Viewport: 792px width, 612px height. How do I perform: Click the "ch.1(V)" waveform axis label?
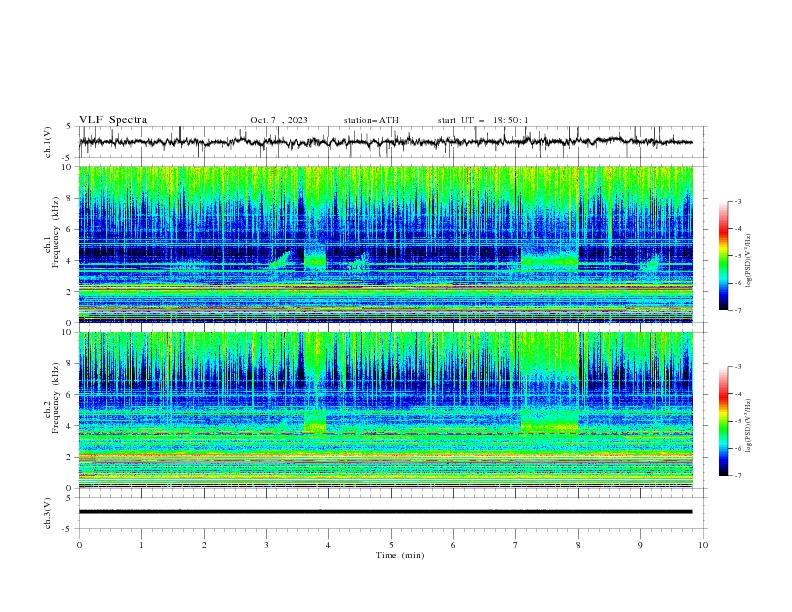(48, 142)
